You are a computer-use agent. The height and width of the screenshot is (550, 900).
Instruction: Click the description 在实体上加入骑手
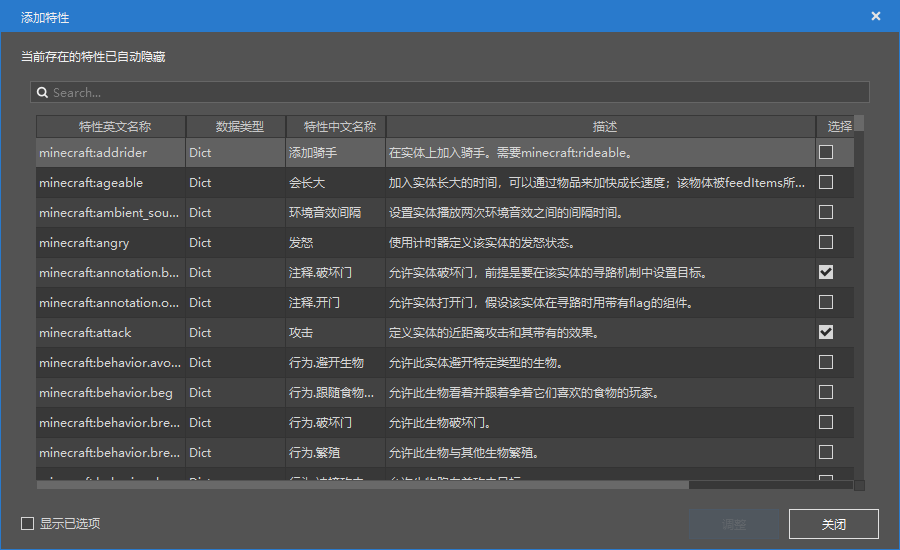click(x=601, y=153)
